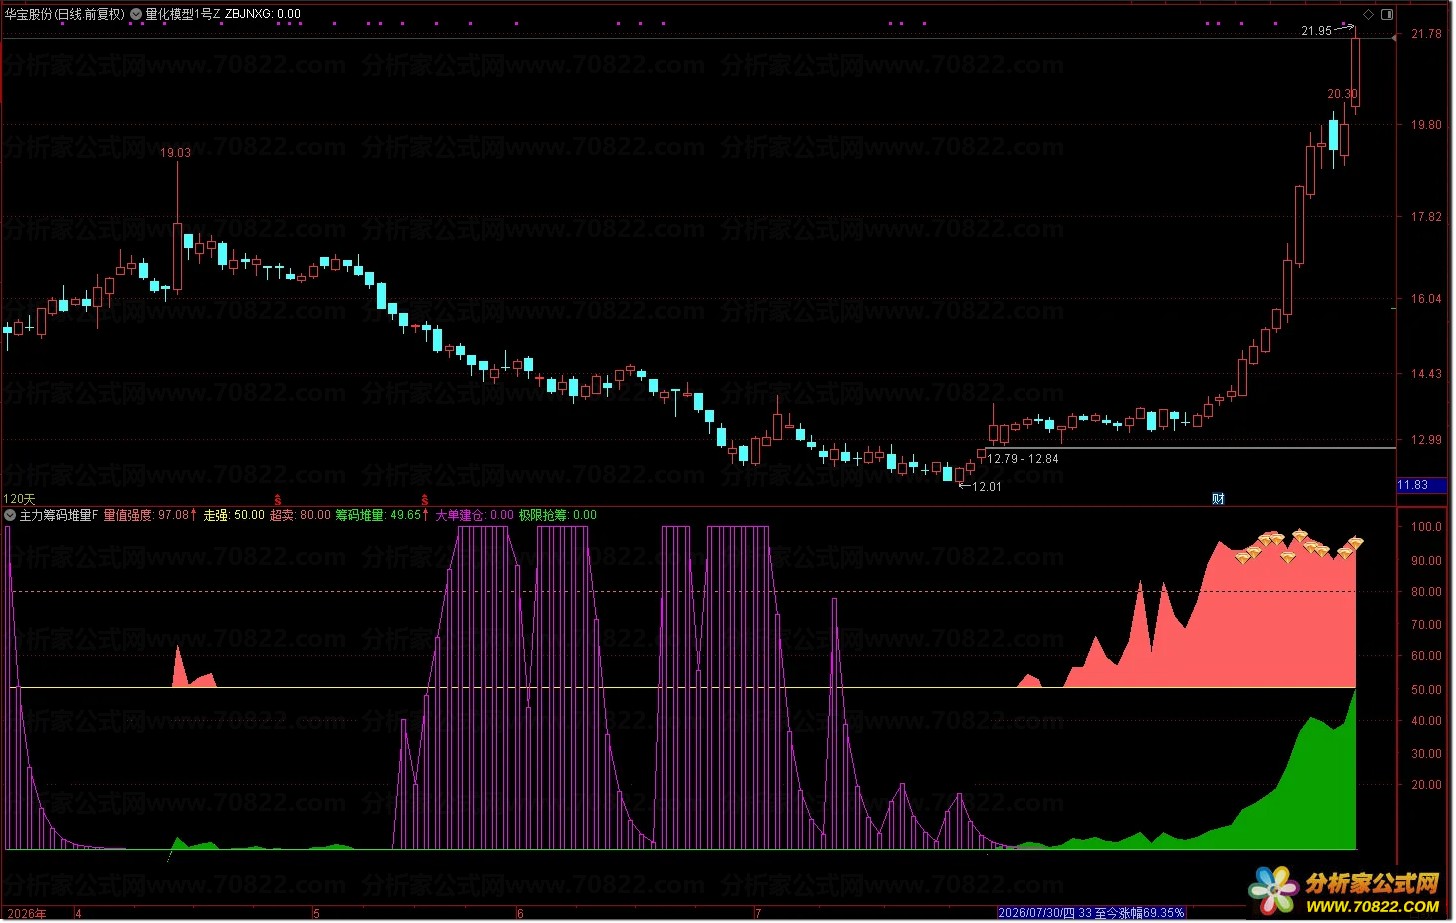
Task: Click the first red S marker below candles
Action: click(x=277, y=498)
